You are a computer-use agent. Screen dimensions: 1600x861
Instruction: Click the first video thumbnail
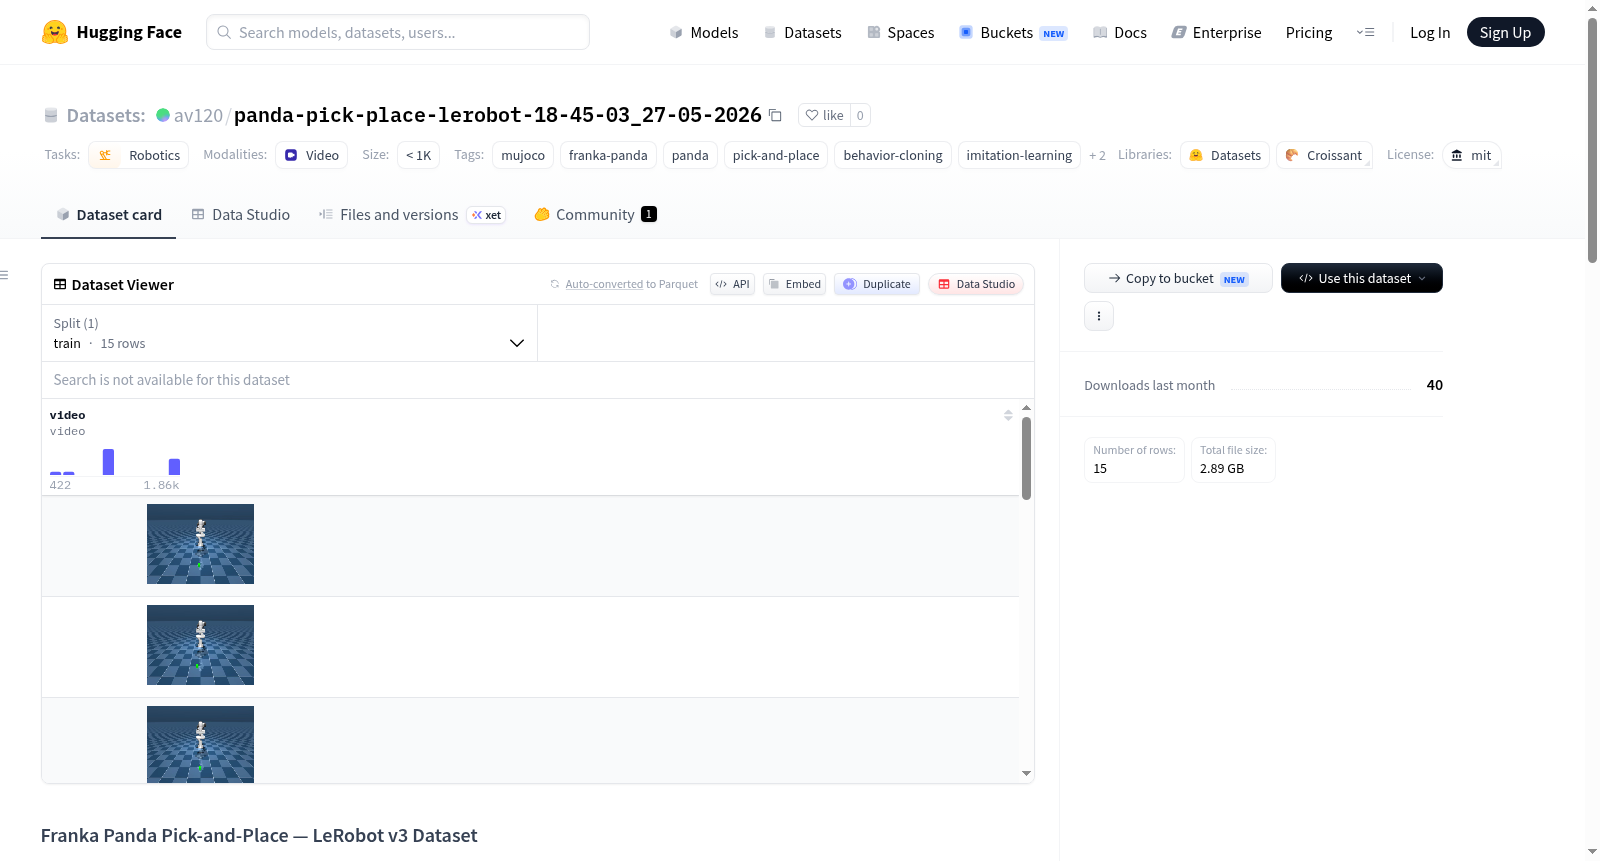point(200,544)
